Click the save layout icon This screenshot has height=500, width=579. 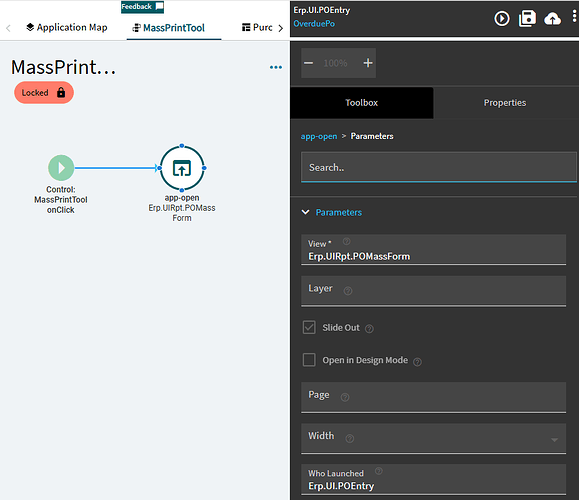527,18
